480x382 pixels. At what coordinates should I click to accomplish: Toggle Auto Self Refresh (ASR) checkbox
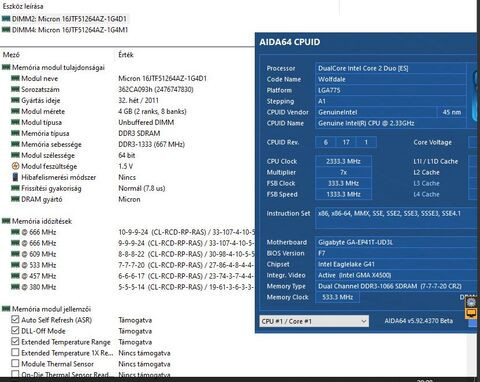point(15,320)
